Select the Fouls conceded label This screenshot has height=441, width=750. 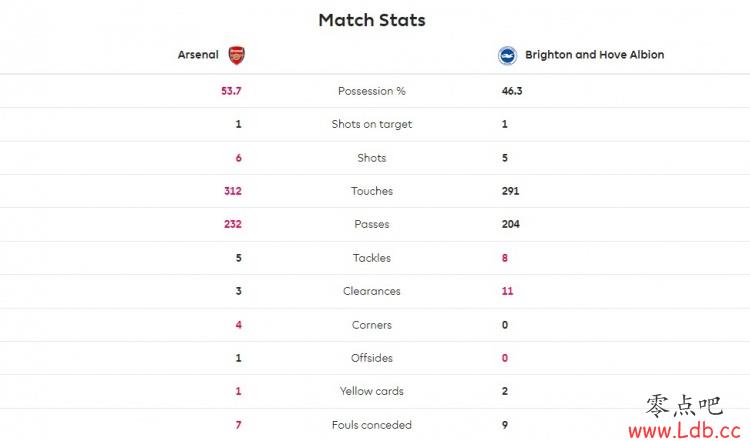pyautogui.click(x=372, y=425)
